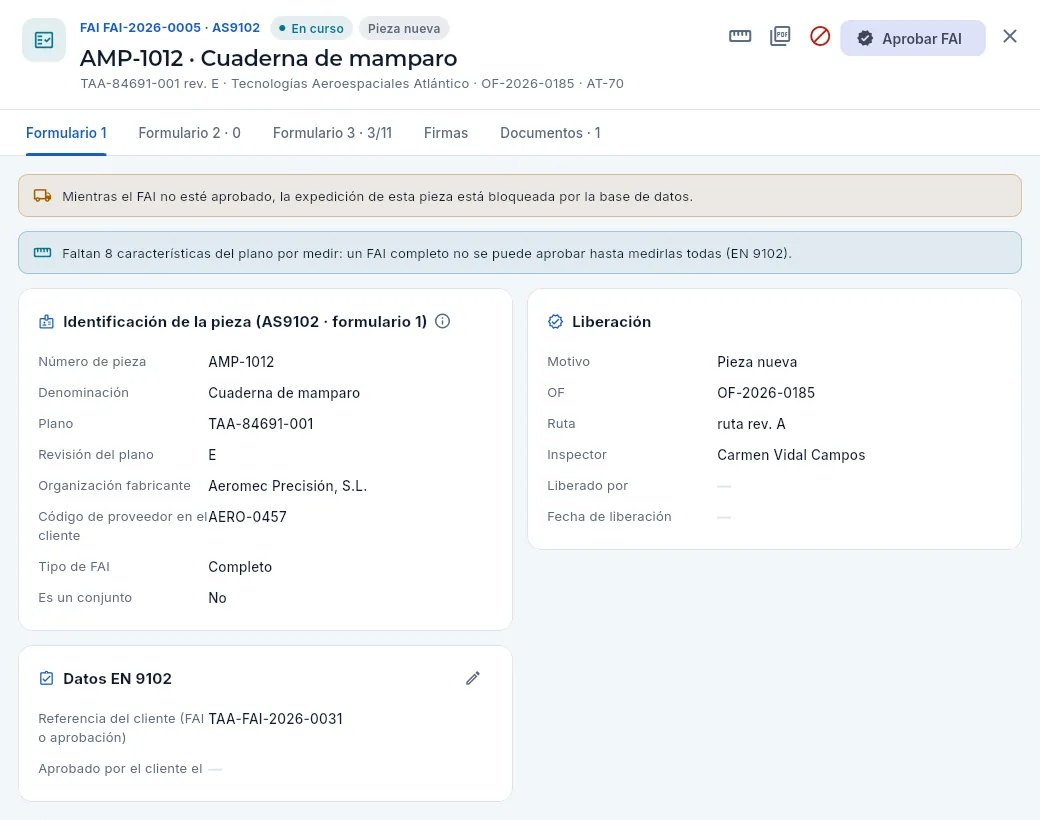Click inspector name Carmen Vidal Campos
This screenshot has height=820, width=1040.
coord(791,454)
